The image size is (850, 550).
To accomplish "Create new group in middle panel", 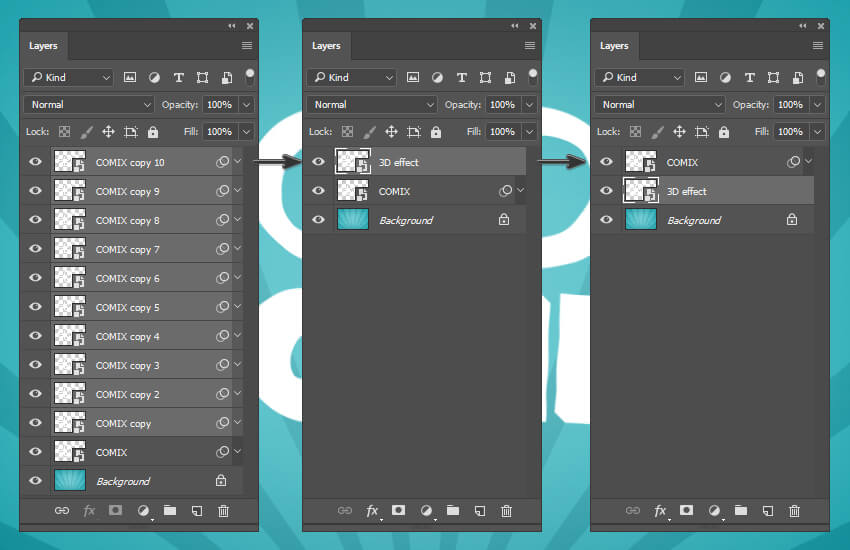I will [x=453, y=510].
